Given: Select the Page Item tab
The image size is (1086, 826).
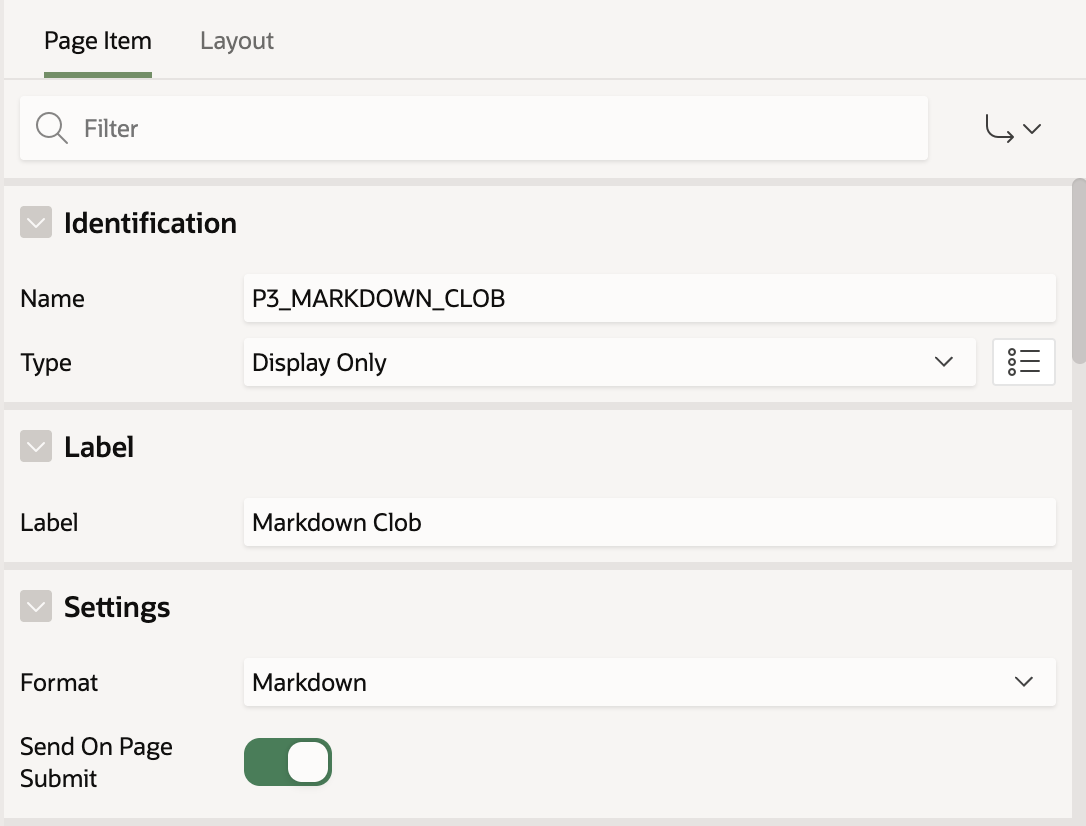Looking at the screenshot, I should pyautogui.click(x=98, y=41).
